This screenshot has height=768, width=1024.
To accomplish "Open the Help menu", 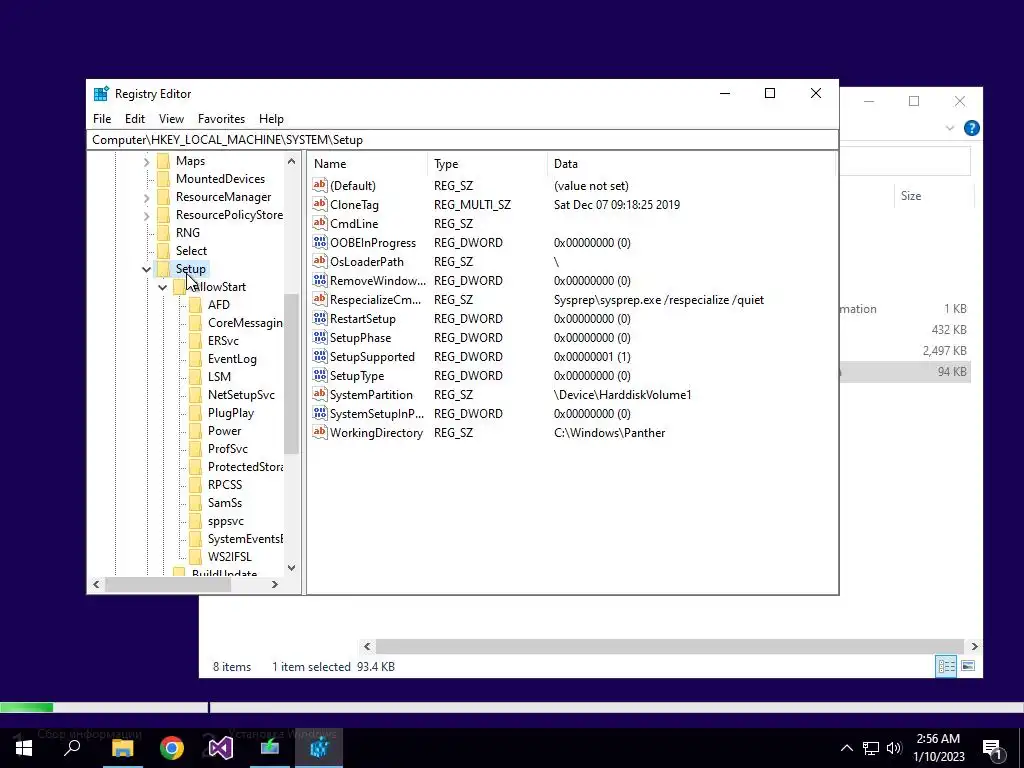I will point(271,119).
